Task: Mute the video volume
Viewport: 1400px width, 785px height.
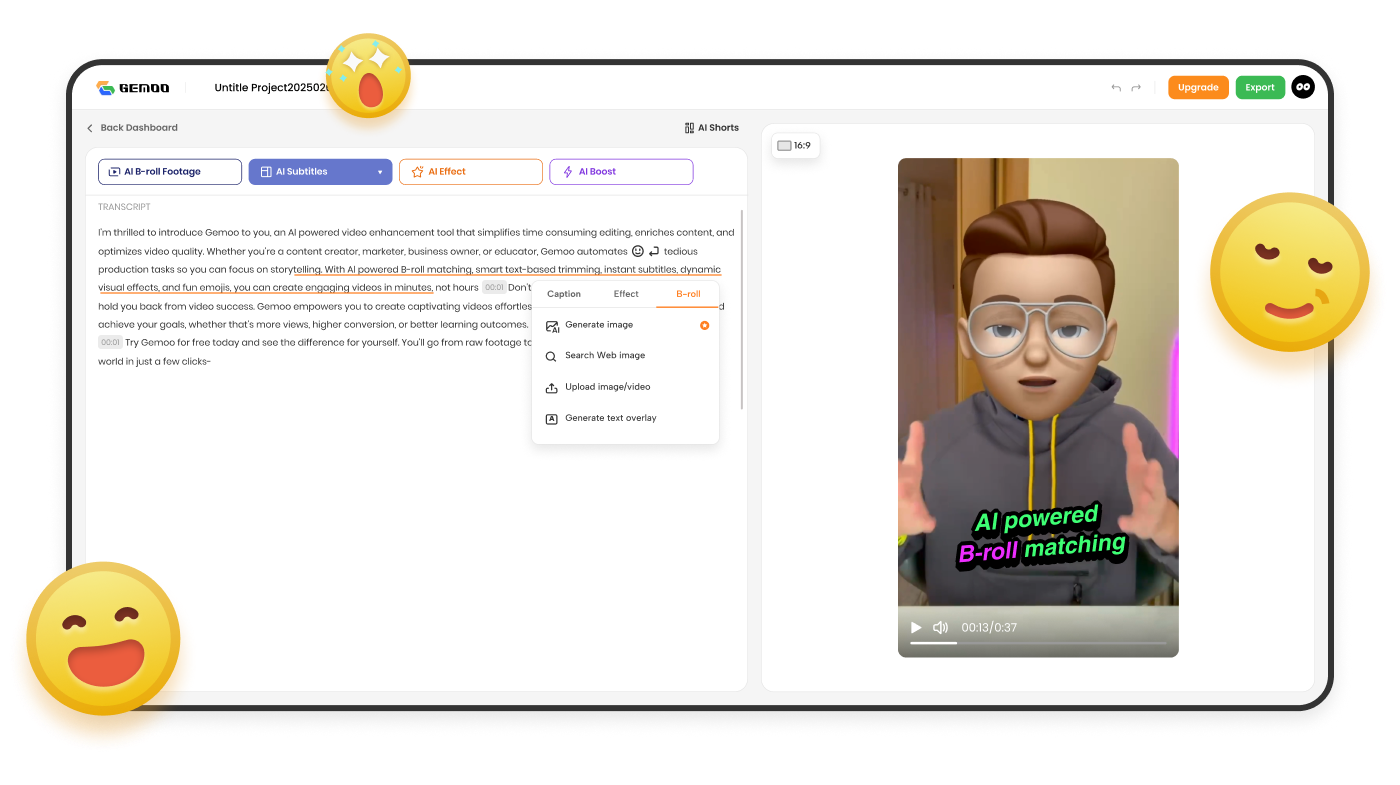Action: point(941,627)
